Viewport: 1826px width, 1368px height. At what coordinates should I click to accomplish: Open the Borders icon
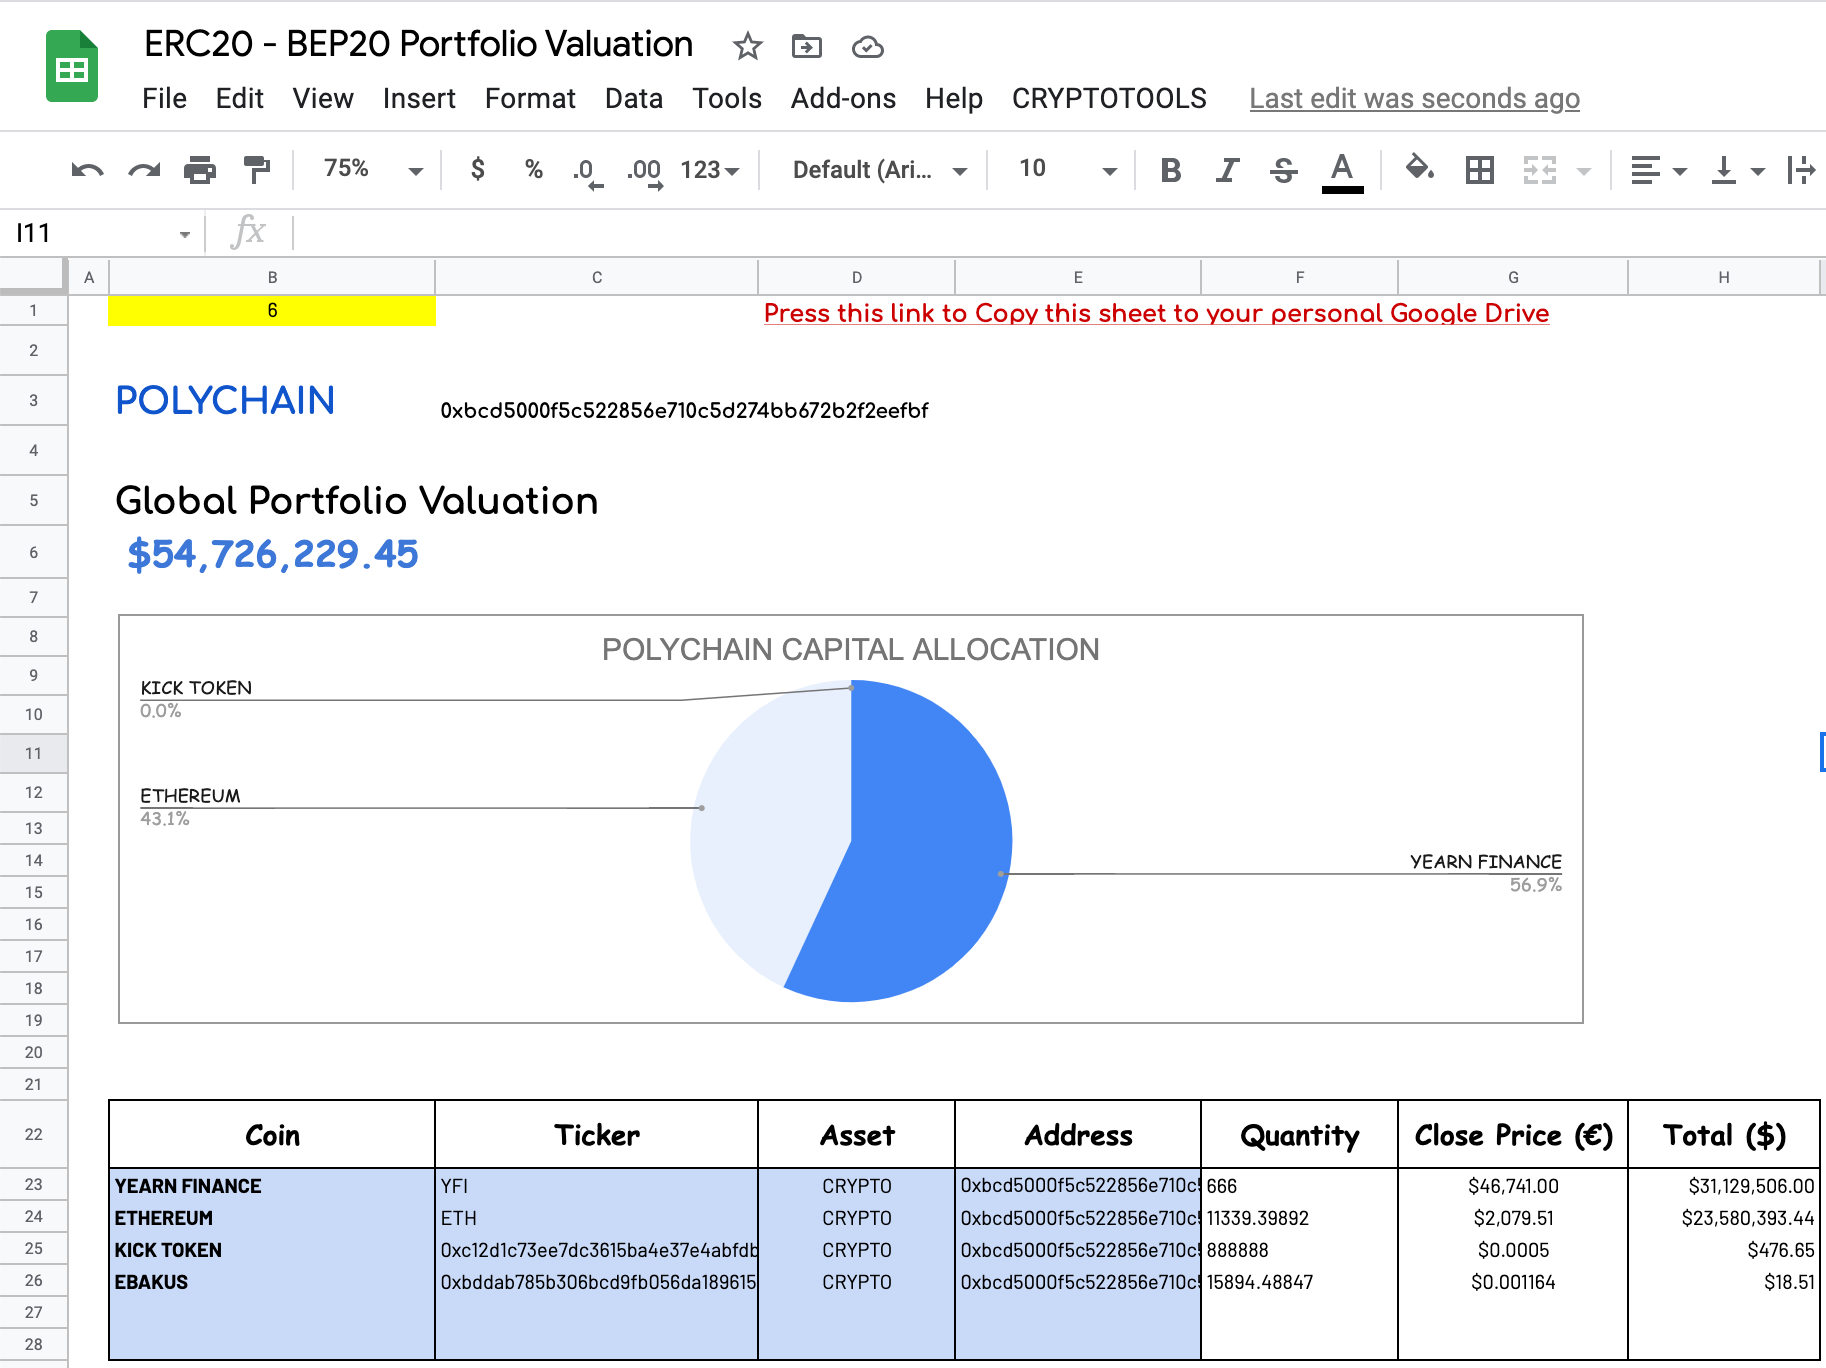pos(1480,169)
